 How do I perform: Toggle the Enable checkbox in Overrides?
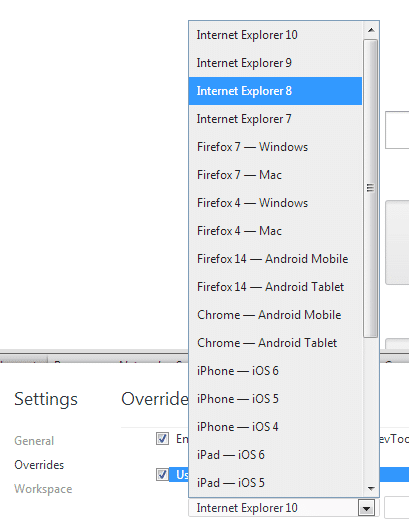[163, 439]
